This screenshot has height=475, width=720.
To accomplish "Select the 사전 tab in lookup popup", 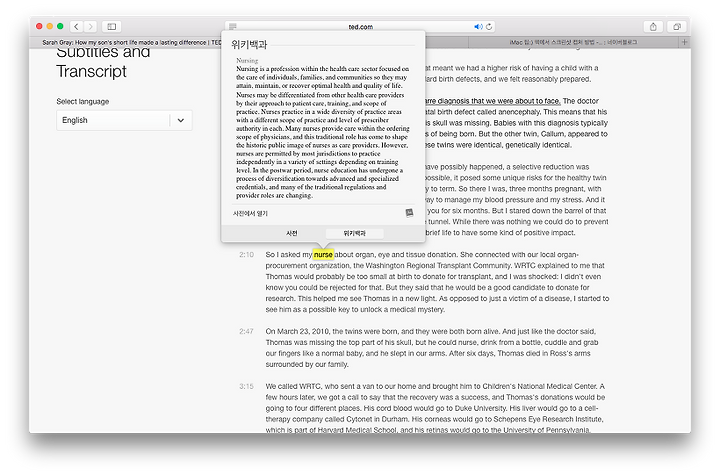I will coord(292,233).
